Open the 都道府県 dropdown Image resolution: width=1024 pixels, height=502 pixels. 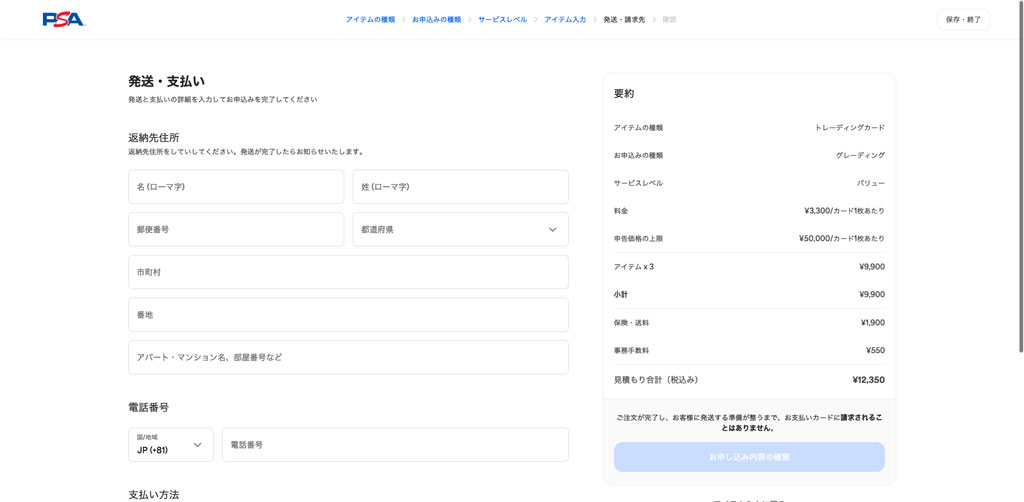[x=460, y=230]
